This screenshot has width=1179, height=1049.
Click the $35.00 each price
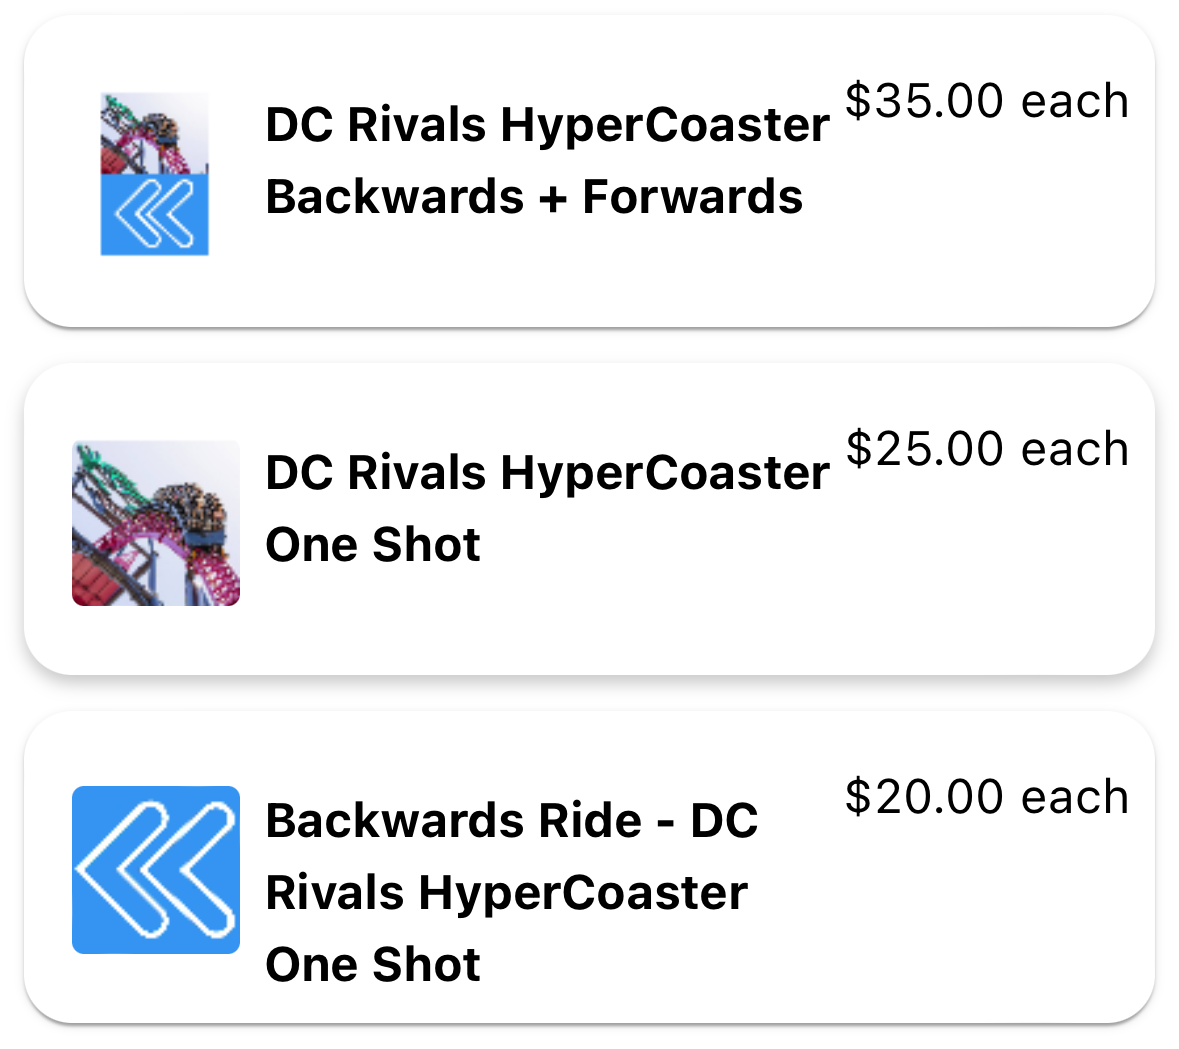987,101
